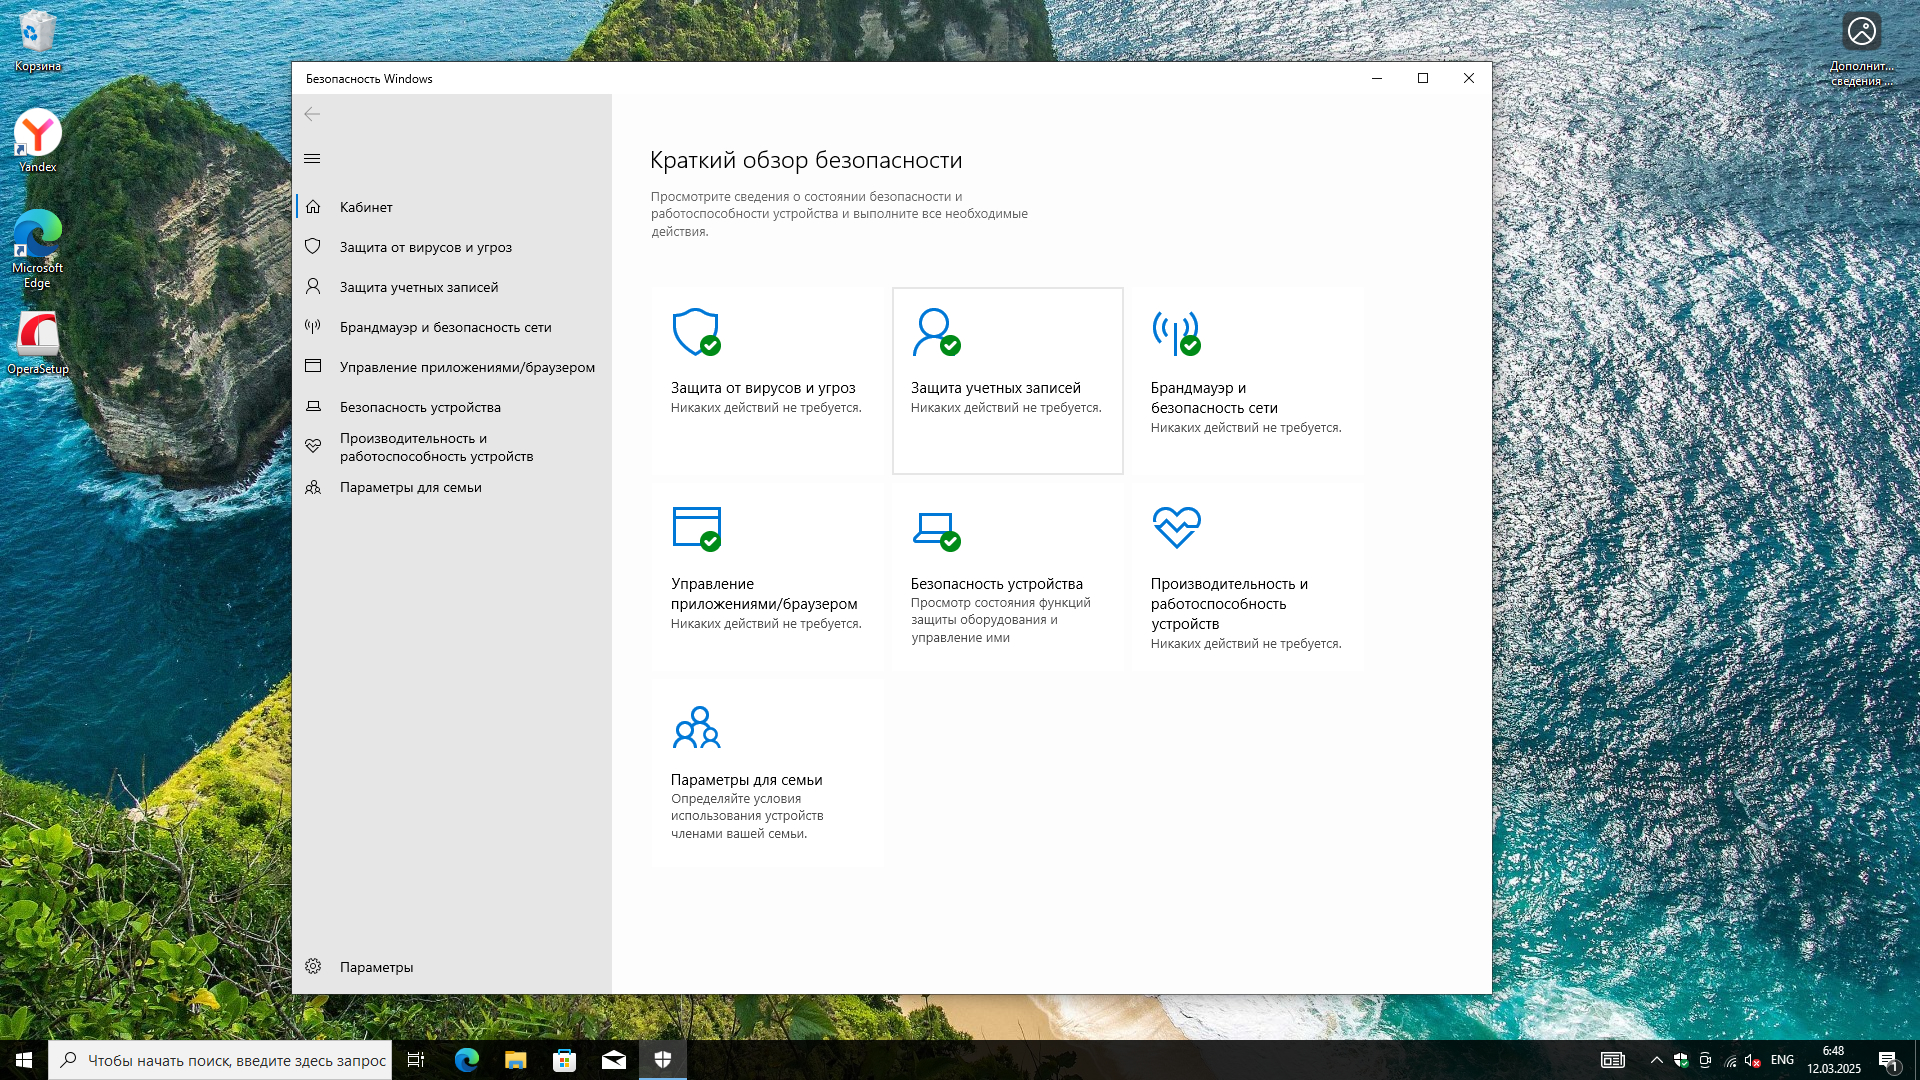Show hidden tray icons chevron
The width and height of the screenshot is (1920, 1080).
coord(1656,1060)
